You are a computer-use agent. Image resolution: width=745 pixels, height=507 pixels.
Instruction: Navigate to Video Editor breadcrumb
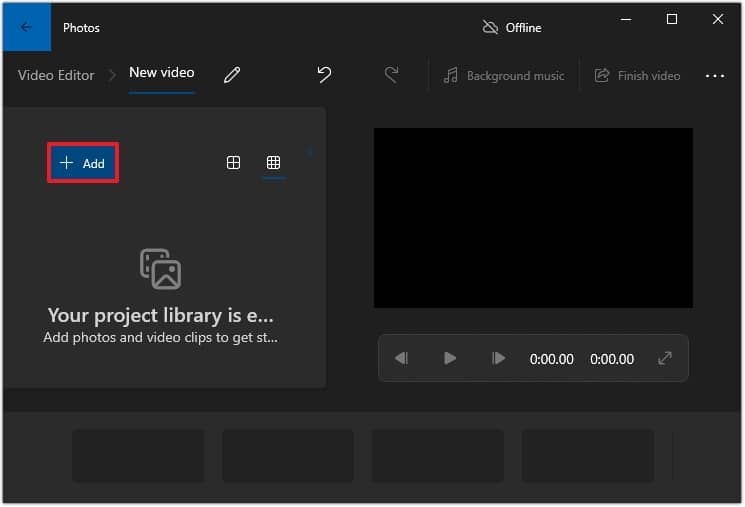click(56, 75)
